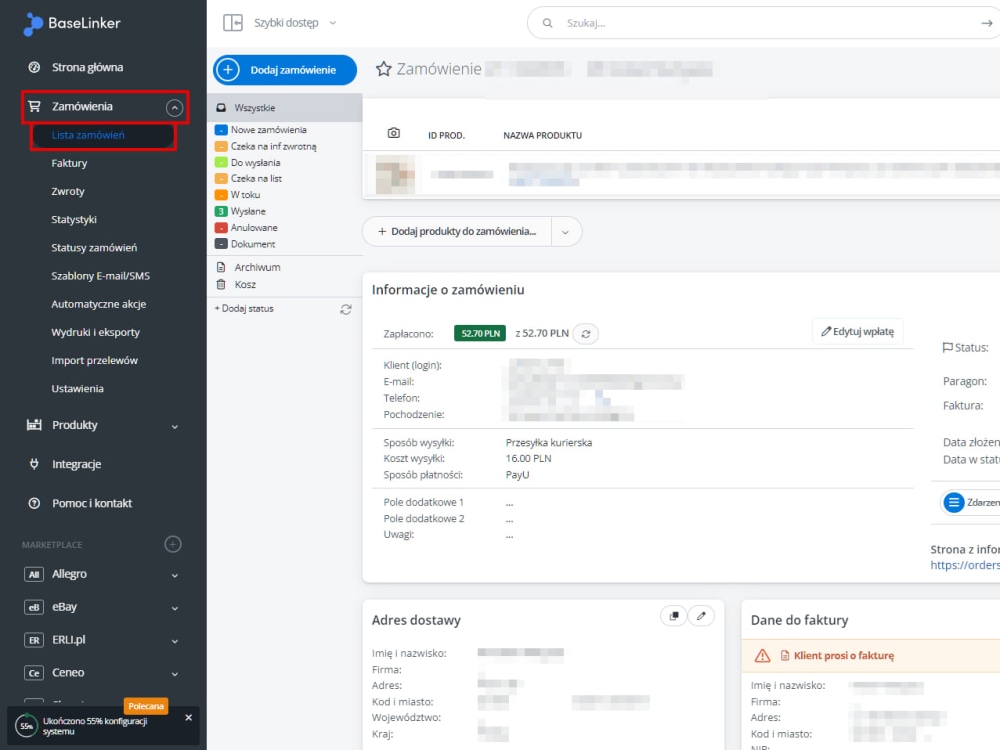Click Klient prosi o fakturę link
The image size is (1000, 750).
(x=843, y=656)
